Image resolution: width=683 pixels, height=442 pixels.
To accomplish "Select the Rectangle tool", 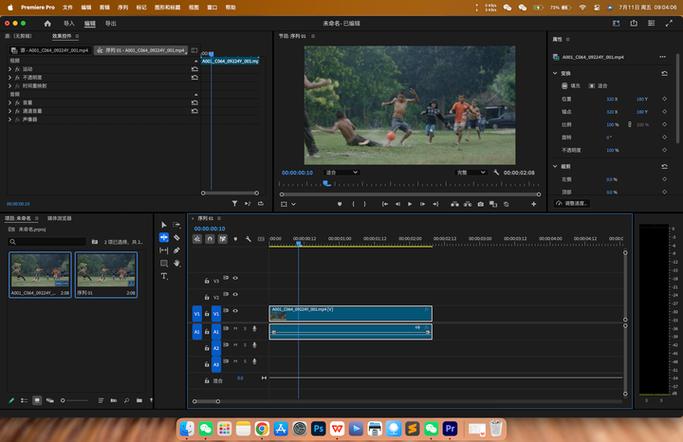I will (x=164, y=263).
